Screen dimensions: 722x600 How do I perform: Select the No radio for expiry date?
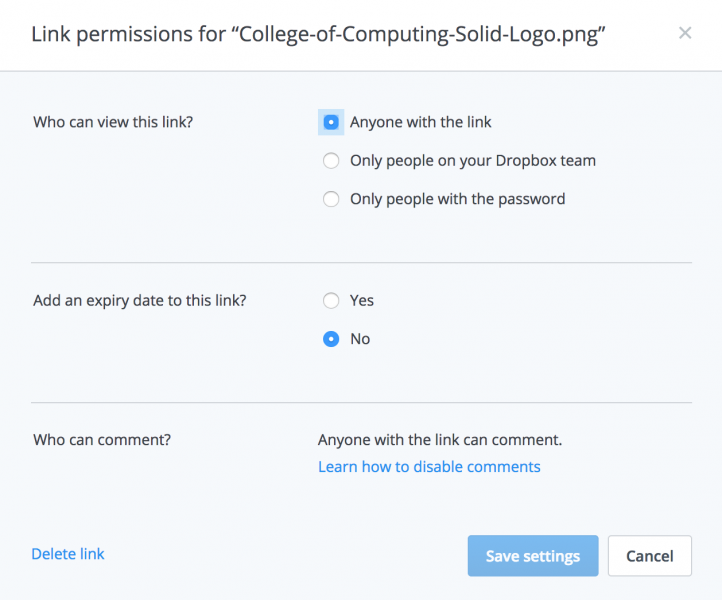[331, 339]
